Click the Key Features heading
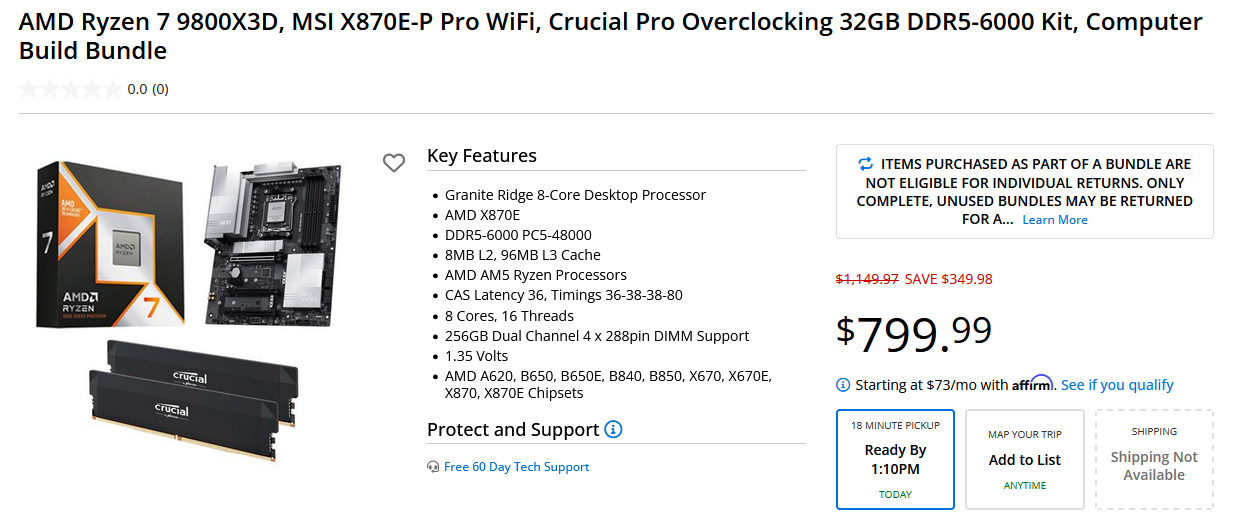 (x=482, y=156)
